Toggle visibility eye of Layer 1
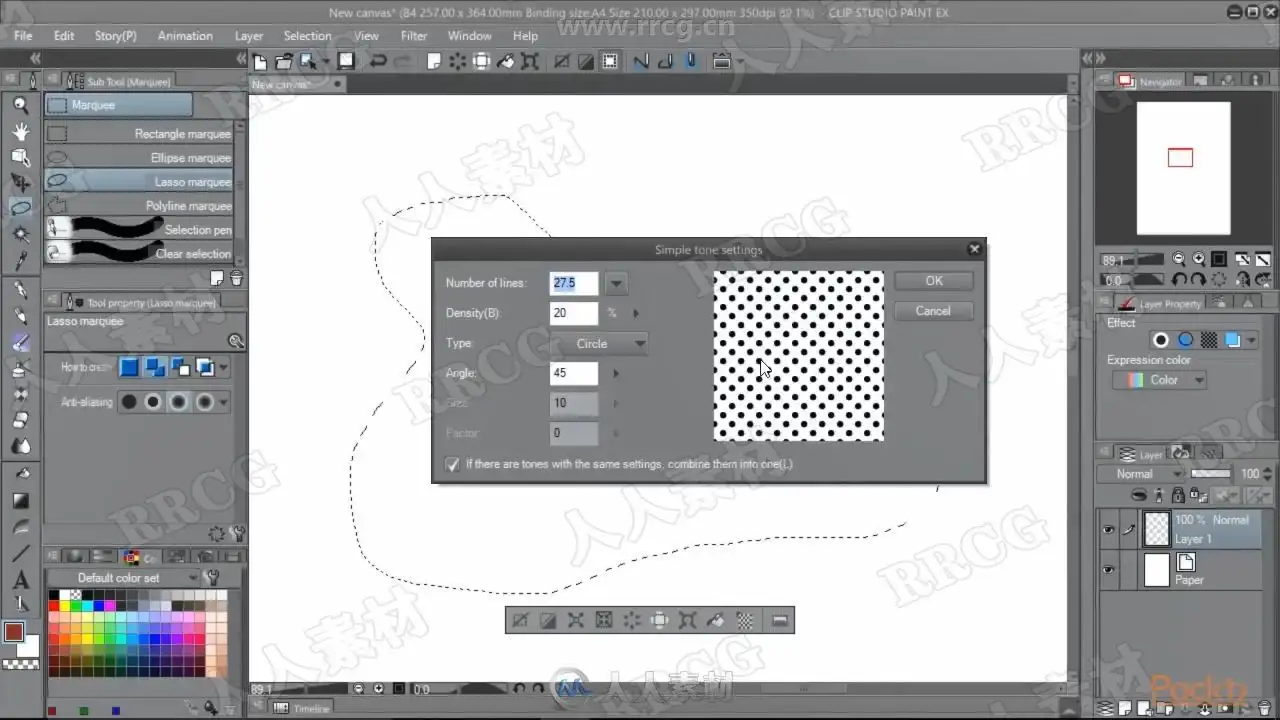Image resolution: width=1280 pixels, height=720 pixels. [1108, 530]
